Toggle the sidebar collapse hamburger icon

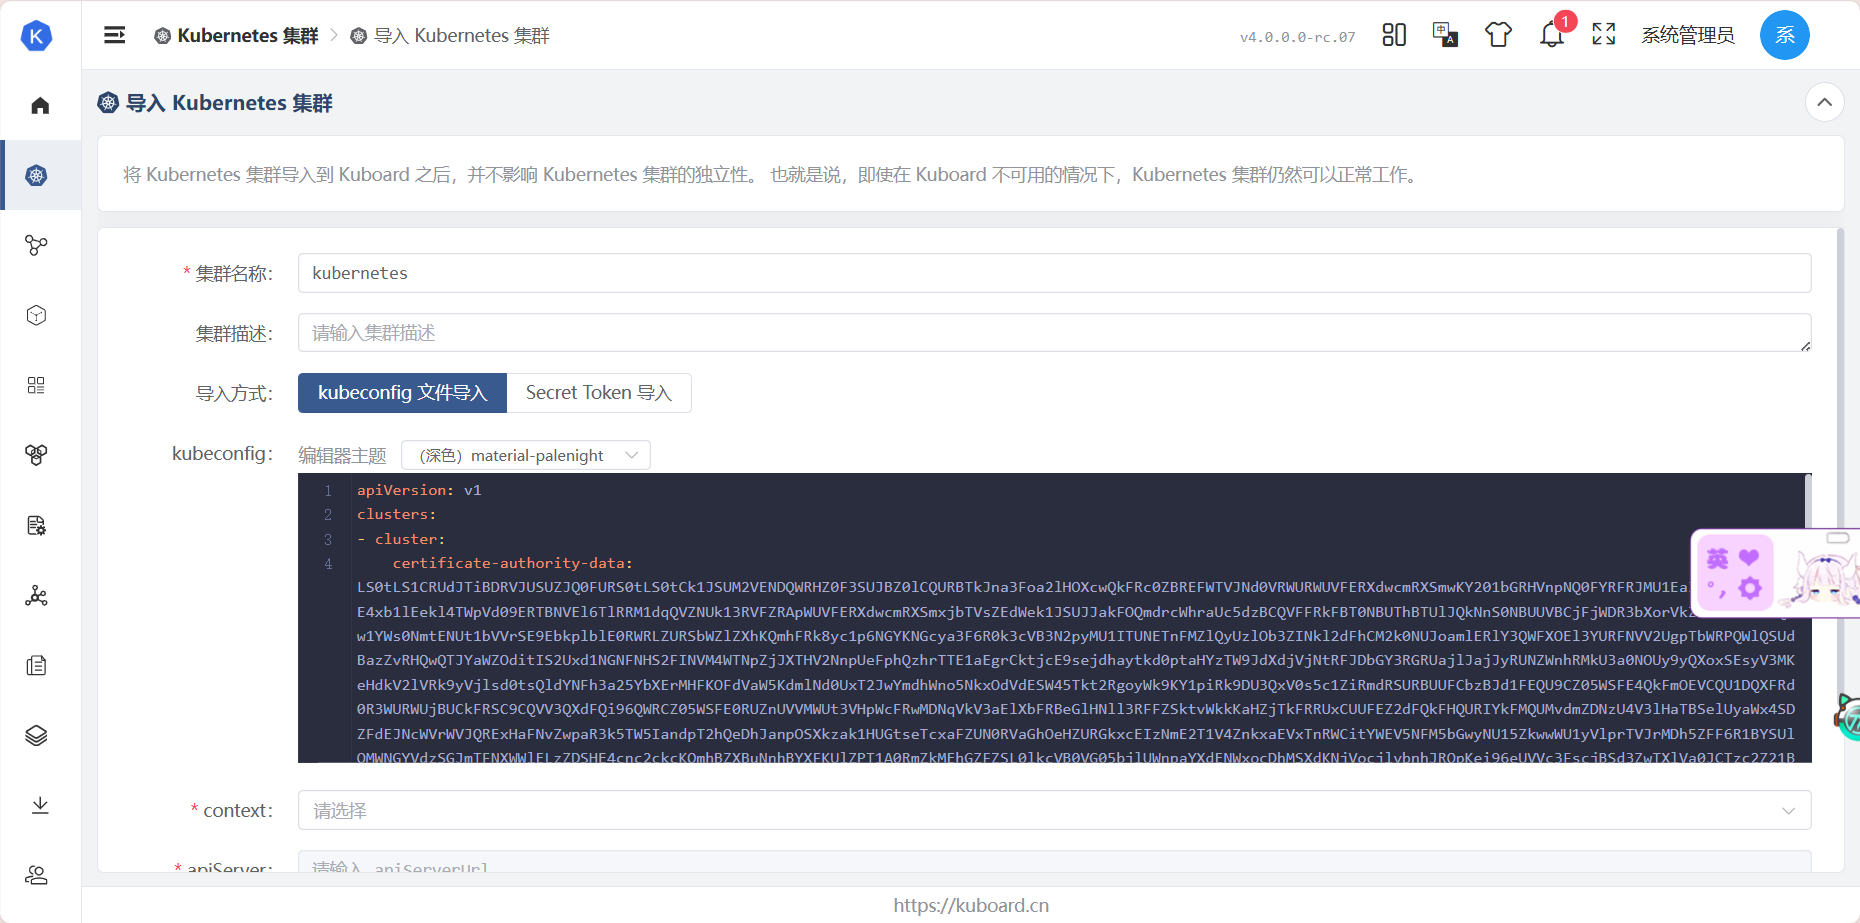(x=115, y=35)
